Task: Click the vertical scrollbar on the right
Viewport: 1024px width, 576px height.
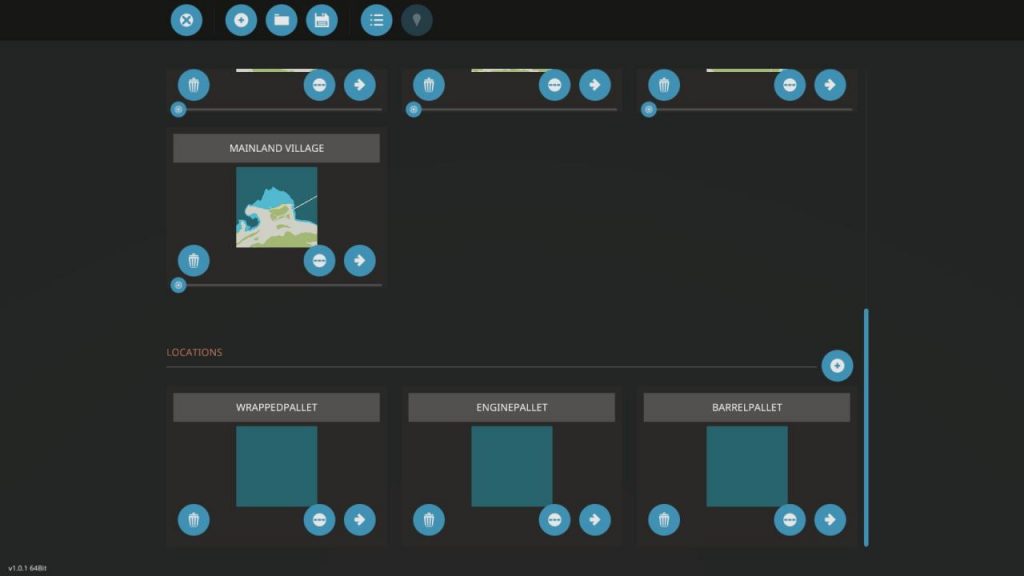Action: tap(866, 427)
